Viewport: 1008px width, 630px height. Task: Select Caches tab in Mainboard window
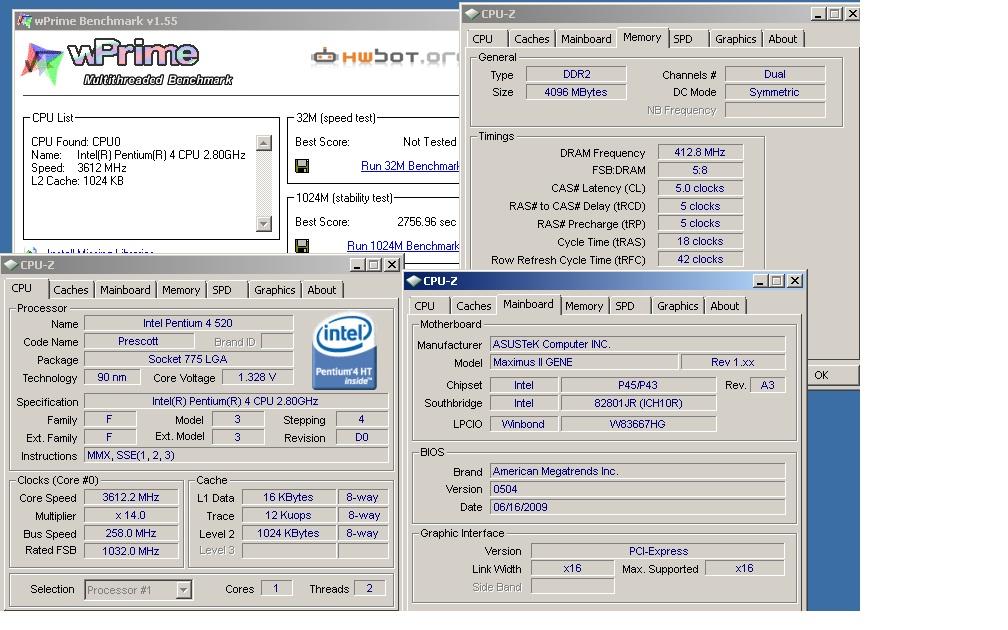tap(474, 306)
